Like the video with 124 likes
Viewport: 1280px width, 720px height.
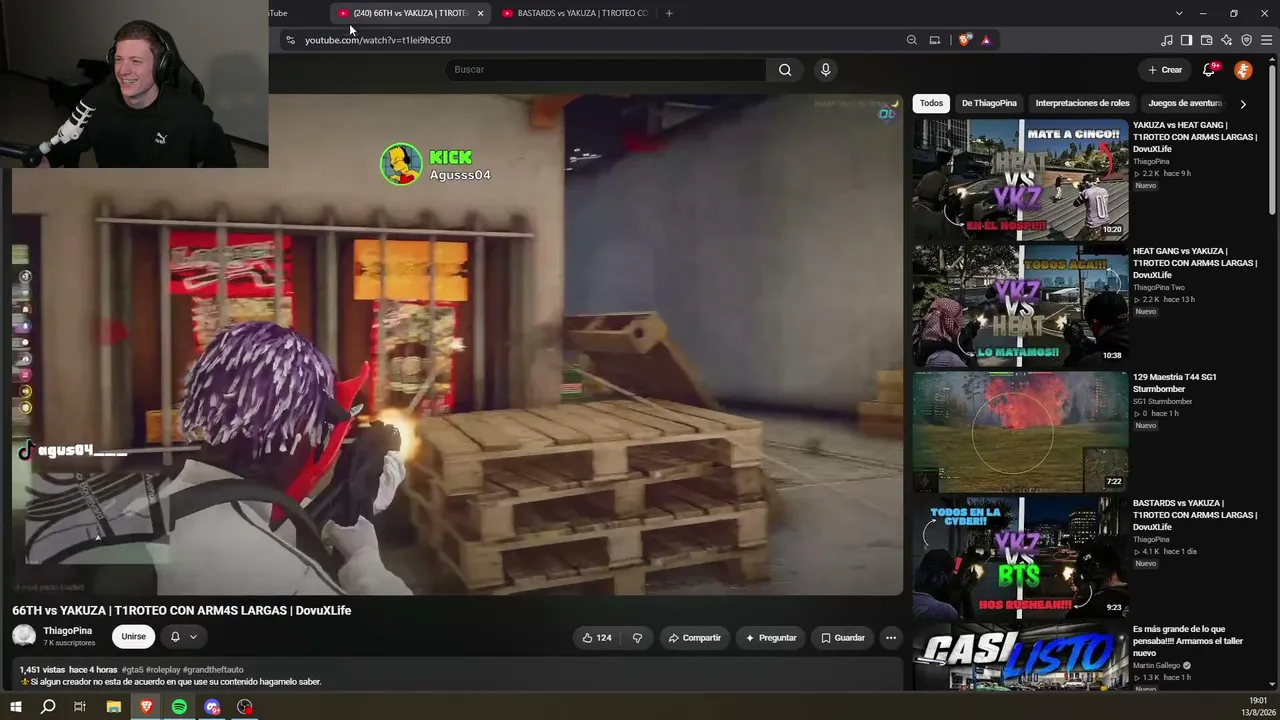pyautogui.click(x=597, y=638)
